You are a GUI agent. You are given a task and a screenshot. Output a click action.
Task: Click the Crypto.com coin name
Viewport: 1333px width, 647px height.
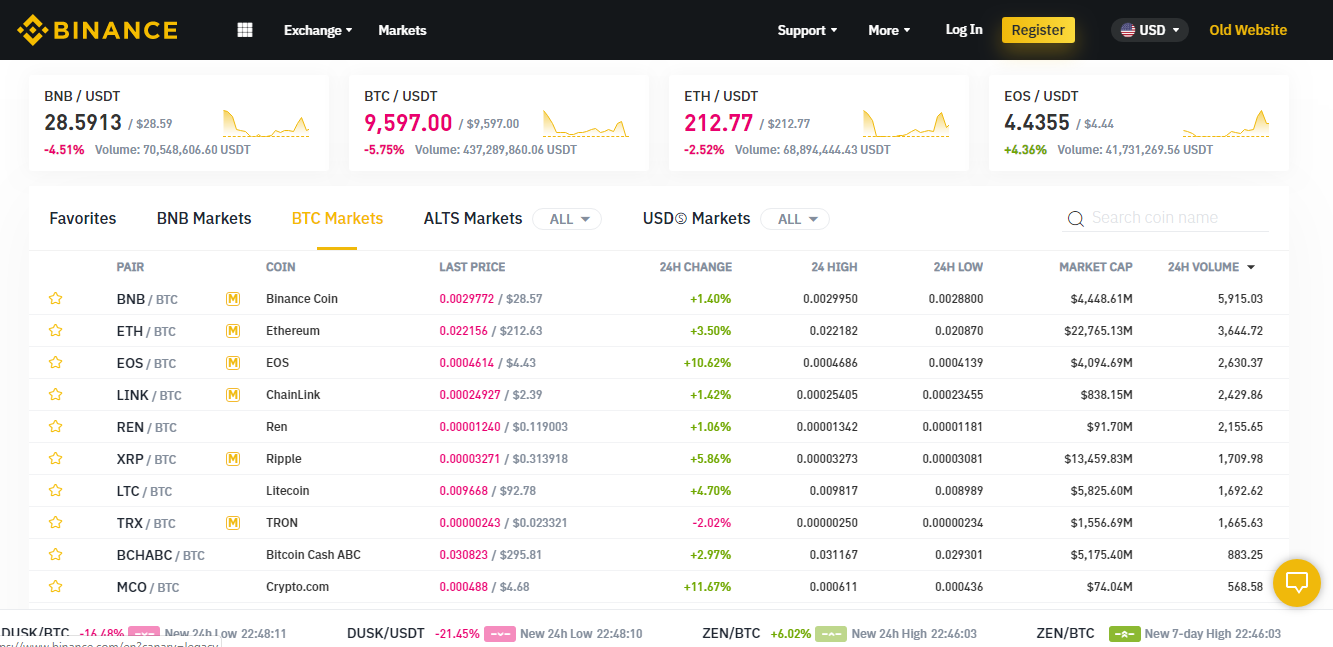(x=297, y=587)
